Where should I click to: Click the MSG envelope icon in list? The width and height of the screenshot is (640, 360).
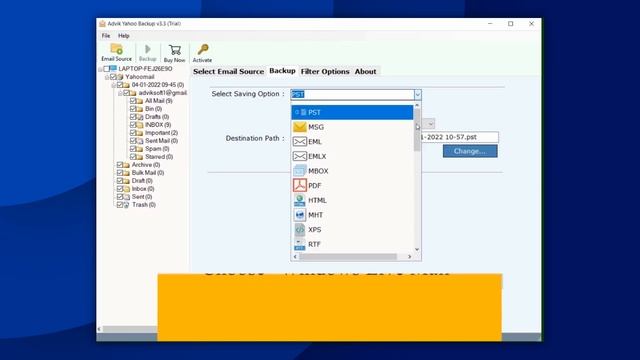(300, 127)
